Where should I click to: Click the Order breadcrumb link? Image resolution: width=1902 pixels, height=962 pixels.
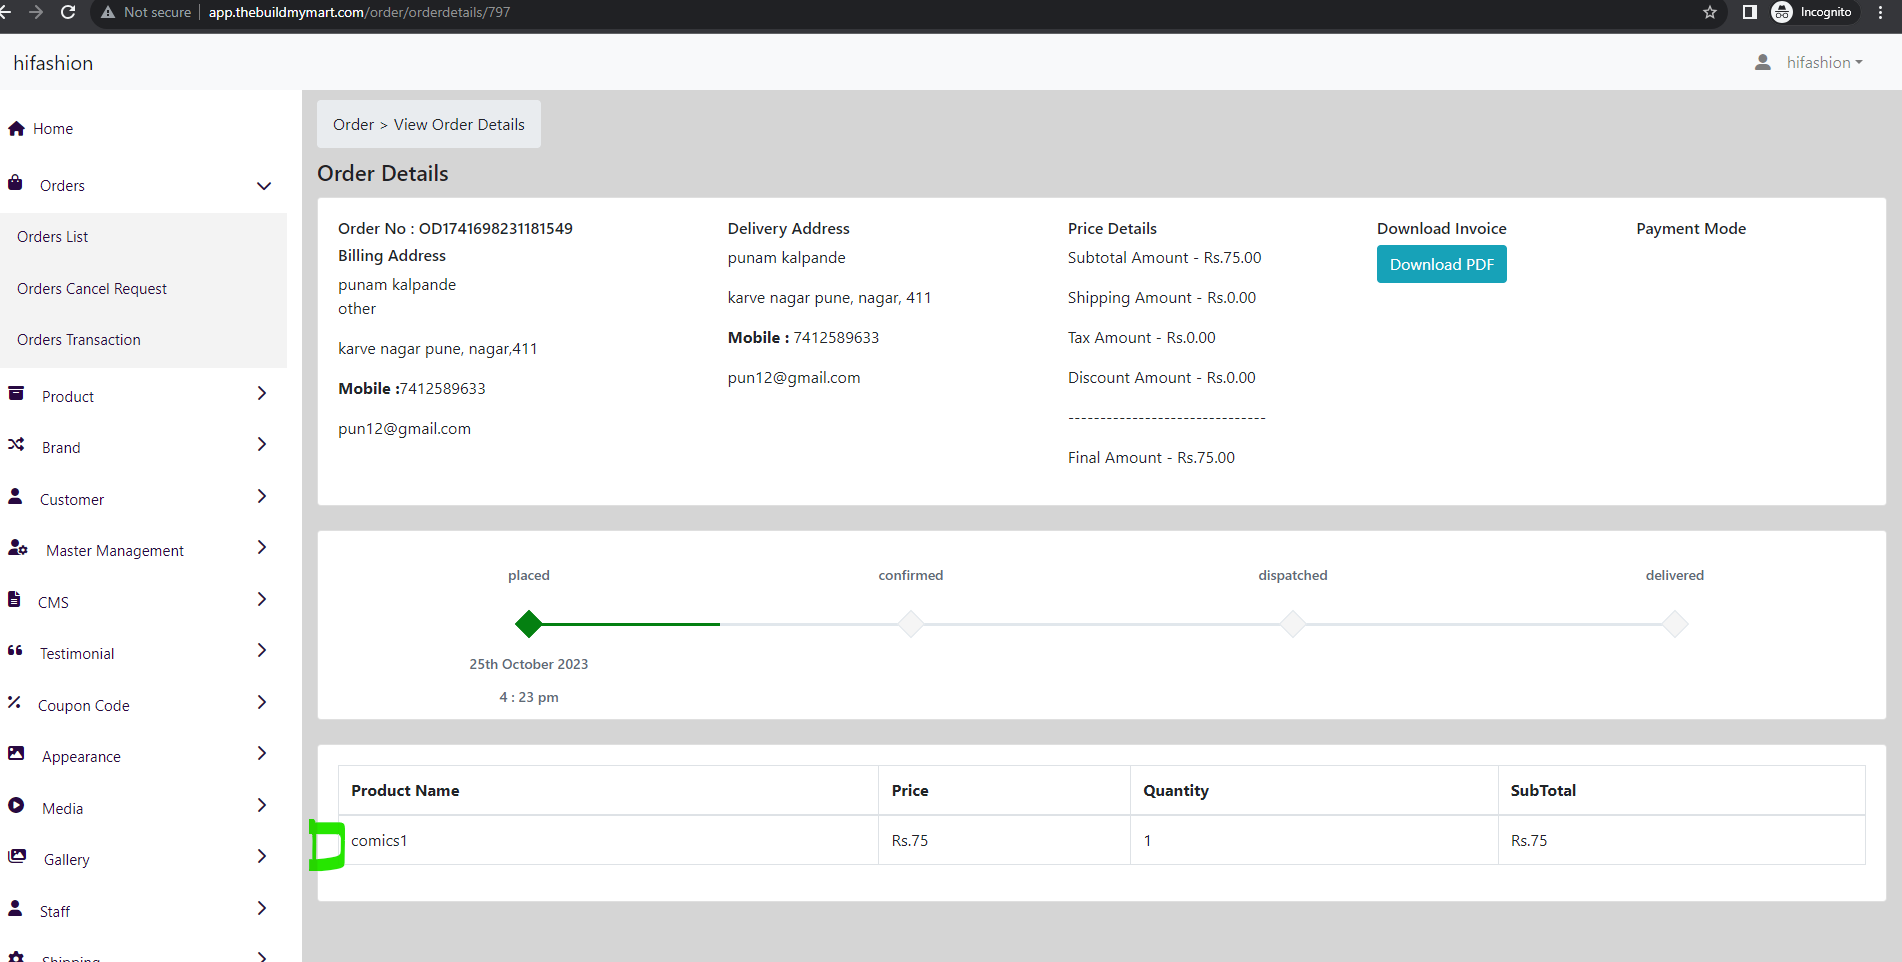click(353, 124)
